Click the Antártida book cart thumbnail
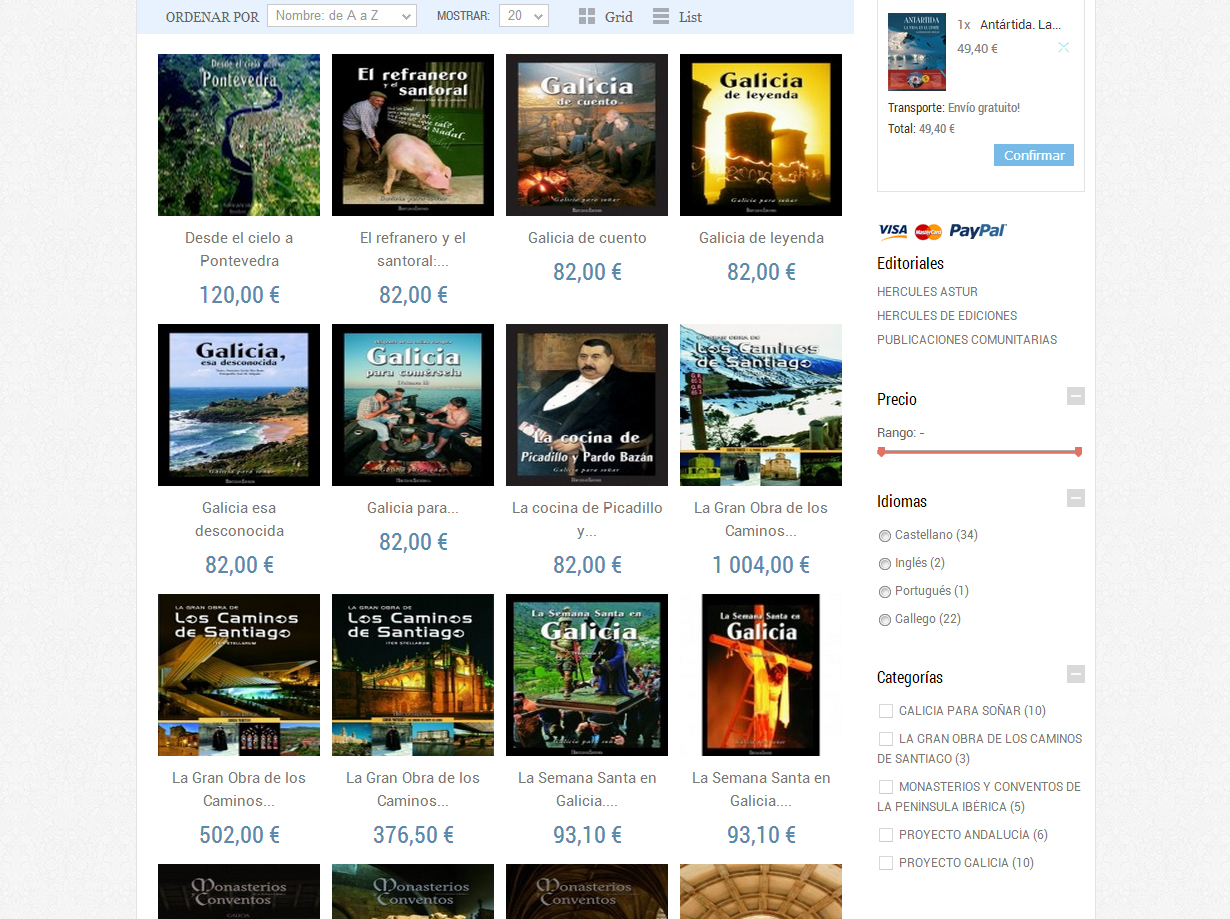 [x=917, y=52]
